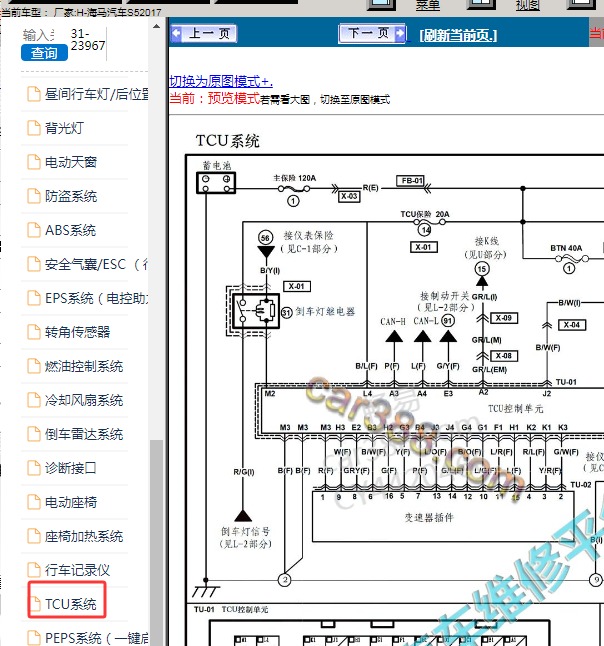Click the TCU系统 diagram title

point(227,141)
